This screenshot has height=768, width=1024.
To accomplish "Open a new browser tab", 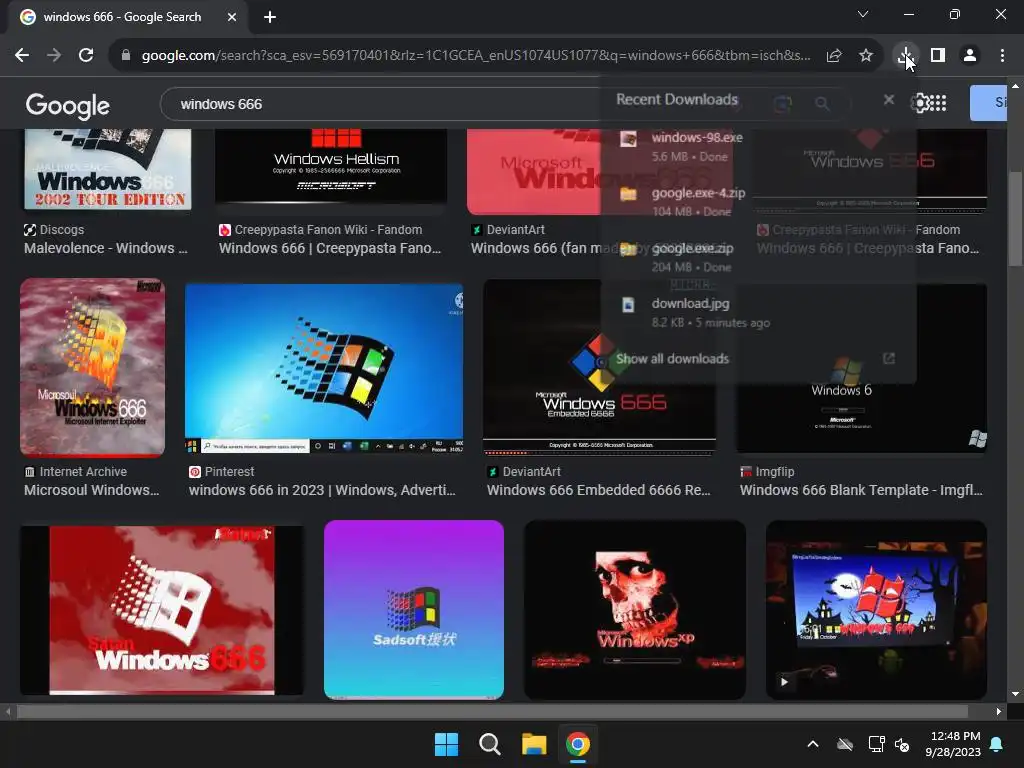I will pyautogui.click(x=270, y=17).
